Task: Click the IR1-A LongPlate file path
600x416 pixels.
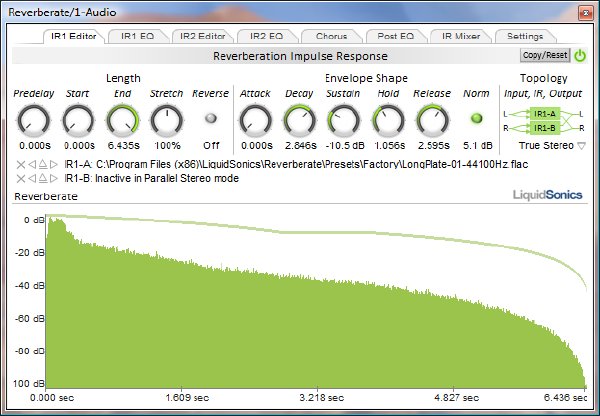Action: (x=312, y=165)
